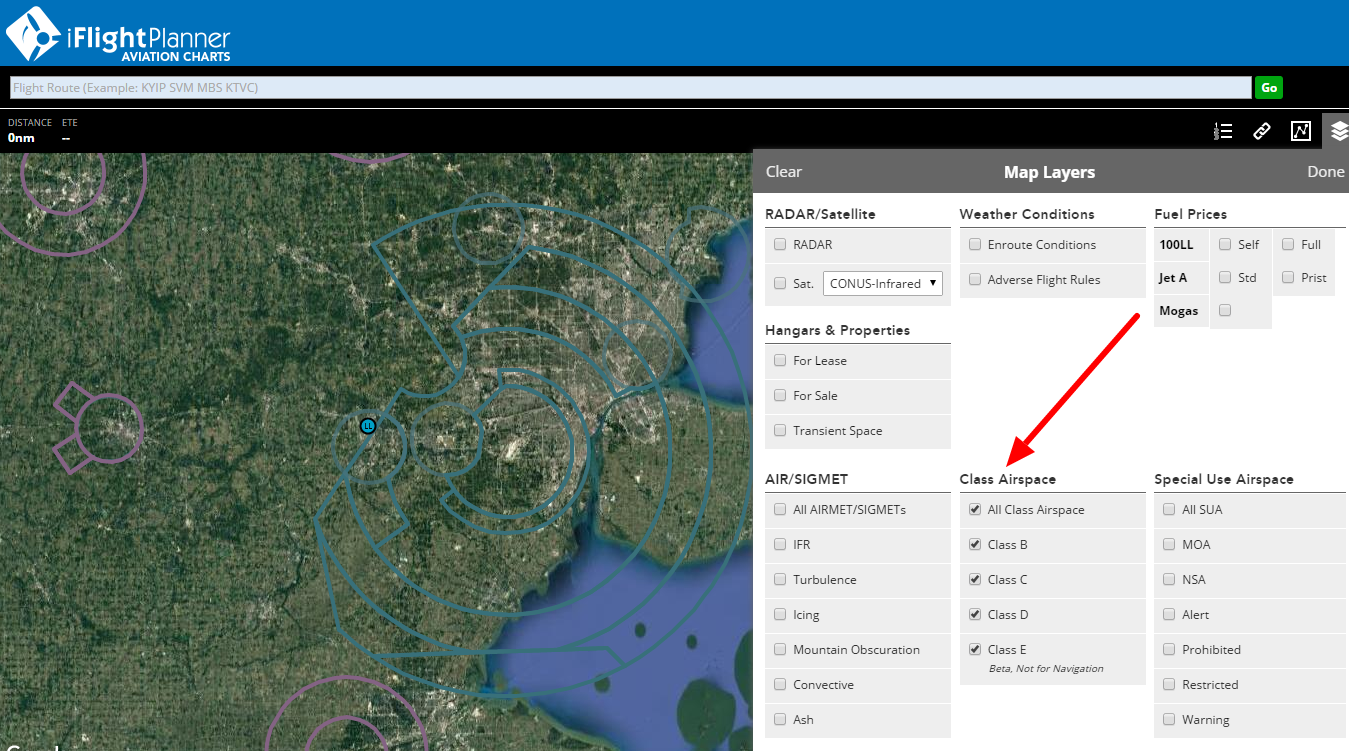Screen dimensions: 1349x751
Task: Check the 100LL Self fuel price box
Action: (1225, 245)
